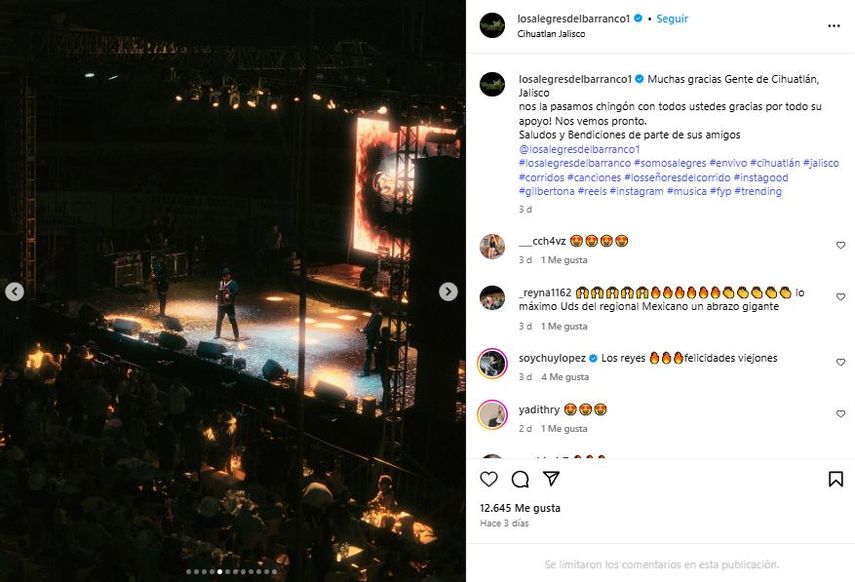Go to the next carousel photo
The width and height of the screenshot is (855, 582).
tap(448, 291)
